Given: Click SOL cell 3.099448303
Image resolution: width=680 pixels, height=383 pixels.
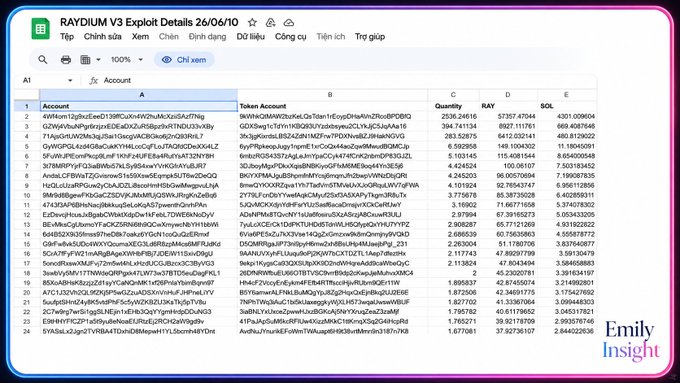Looking at the screenshot, I should point(567,302).
